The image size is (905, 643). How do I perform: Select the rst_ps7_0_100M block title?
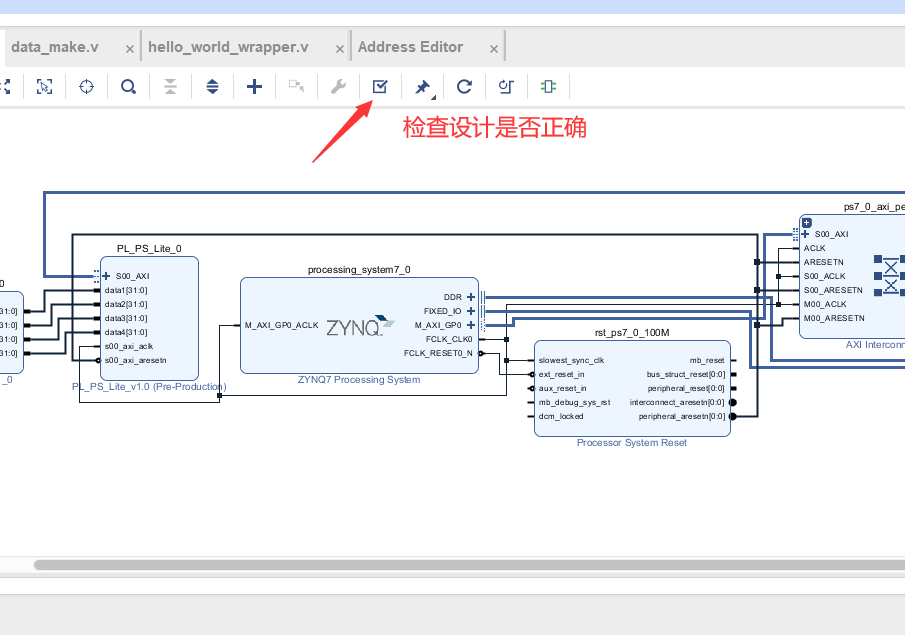[632, 332]
